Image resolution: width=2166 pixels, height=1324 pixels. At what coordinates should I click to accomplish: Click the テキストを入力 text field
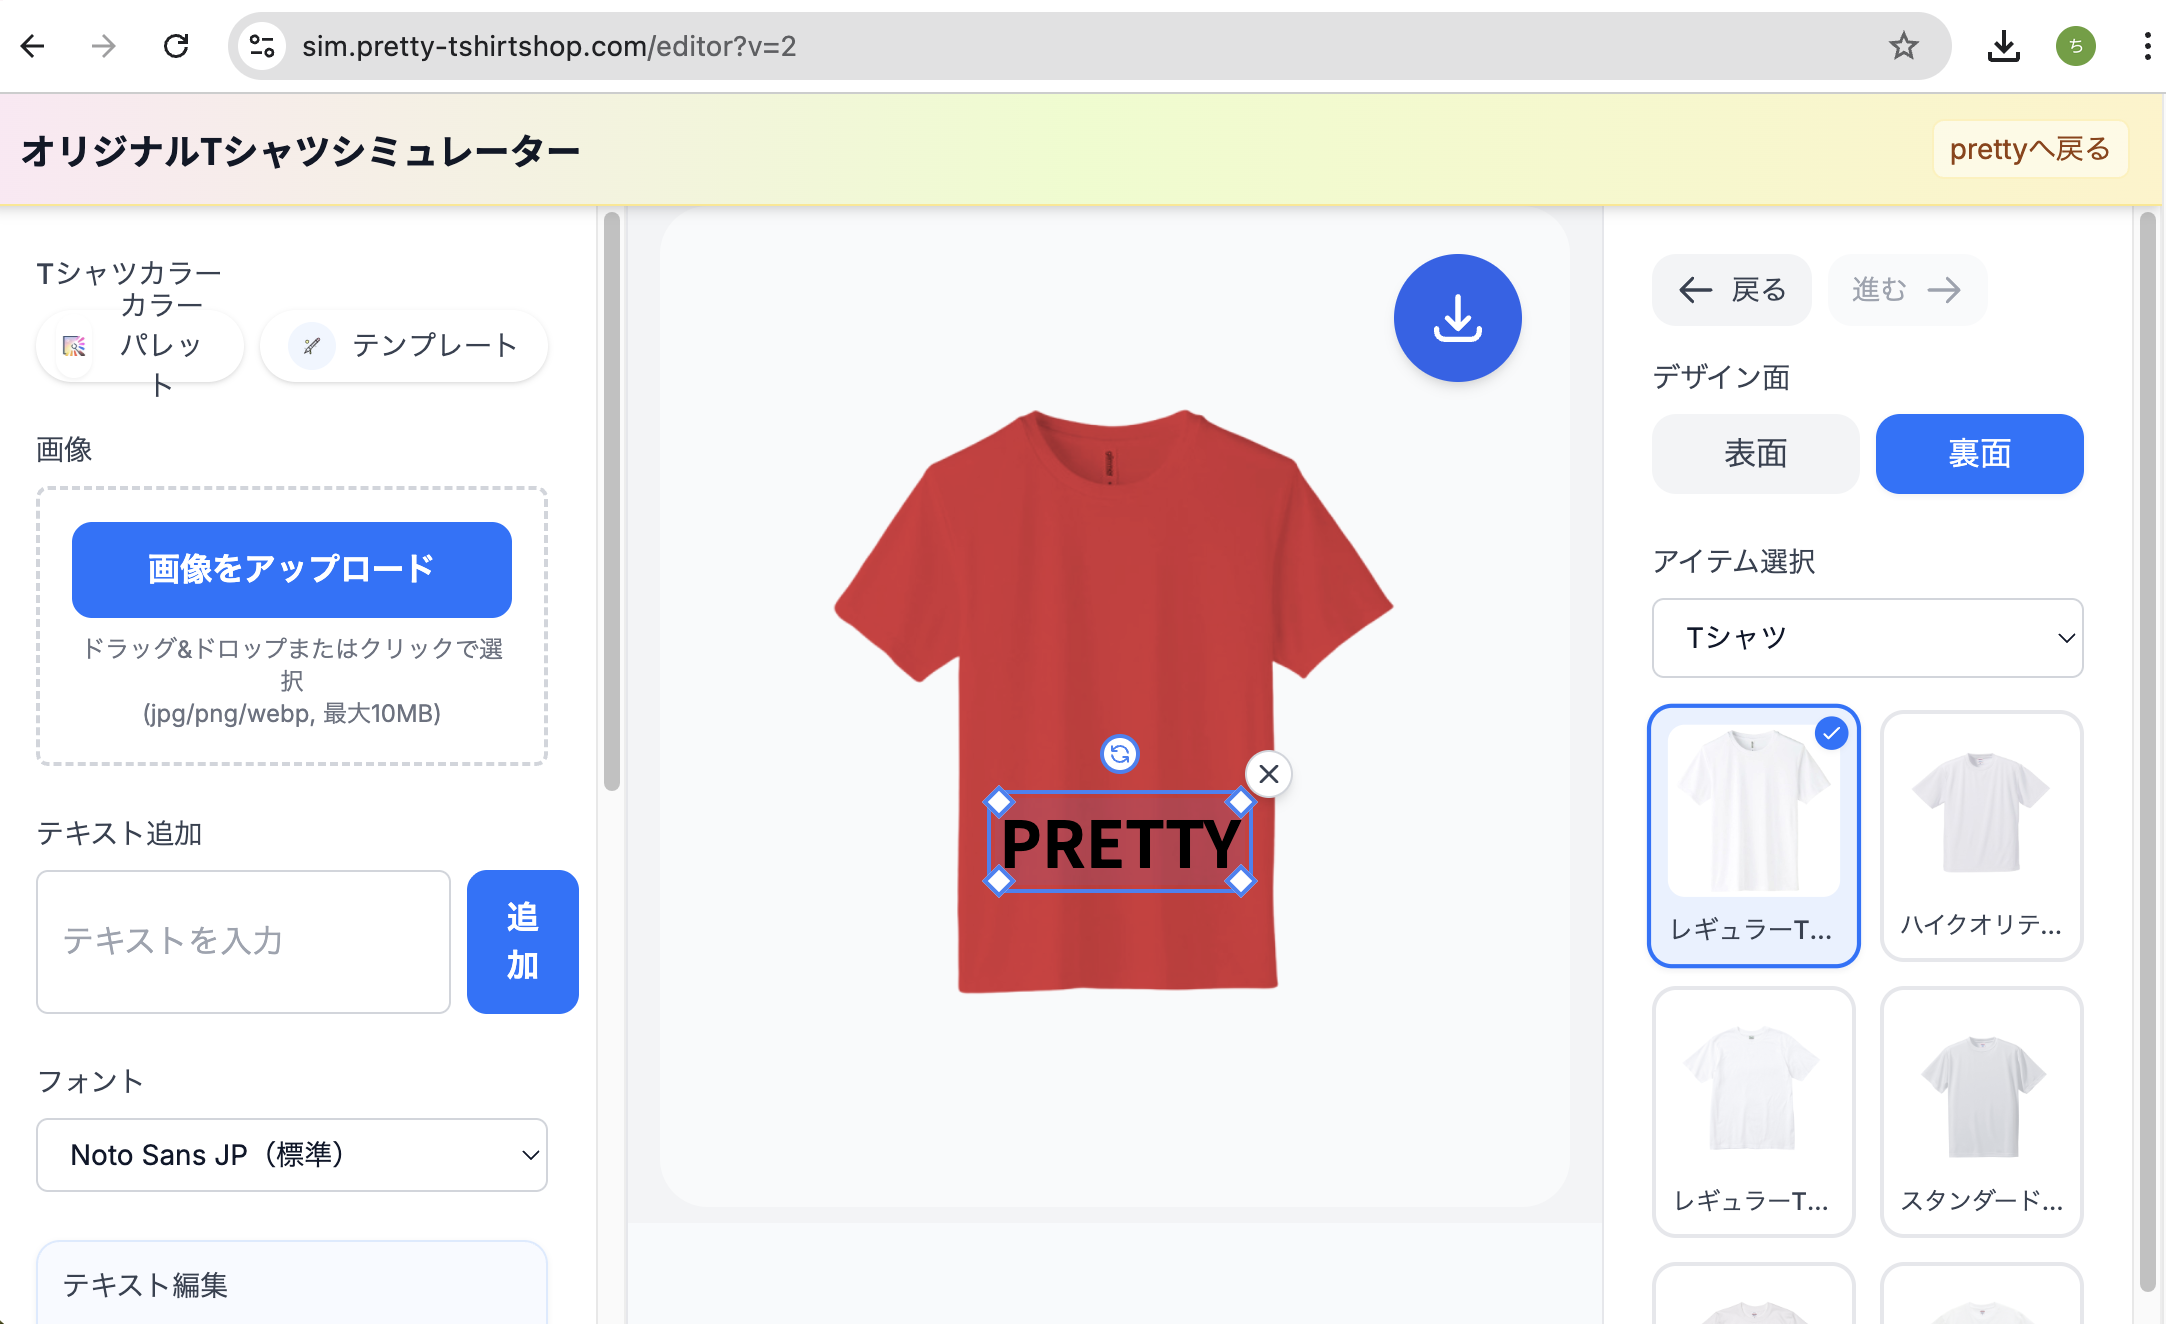[x=243, y=941]
